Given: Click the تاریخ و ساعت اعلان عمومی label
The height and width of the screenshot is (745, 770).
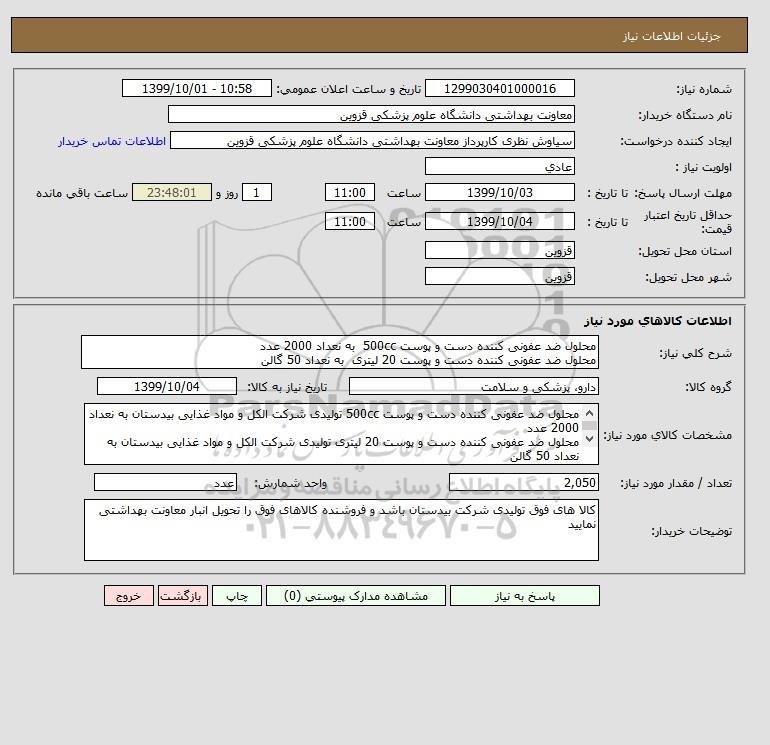Looking at the screenshot, I should click(x=349, y=89).
